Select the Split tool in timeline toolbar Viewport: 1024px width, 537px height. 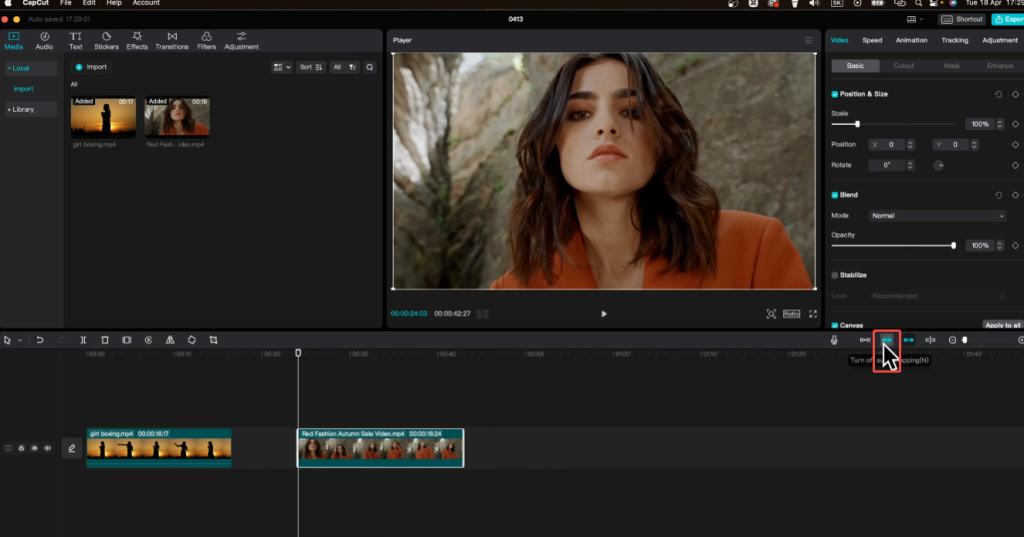click(x=83, y=340)
